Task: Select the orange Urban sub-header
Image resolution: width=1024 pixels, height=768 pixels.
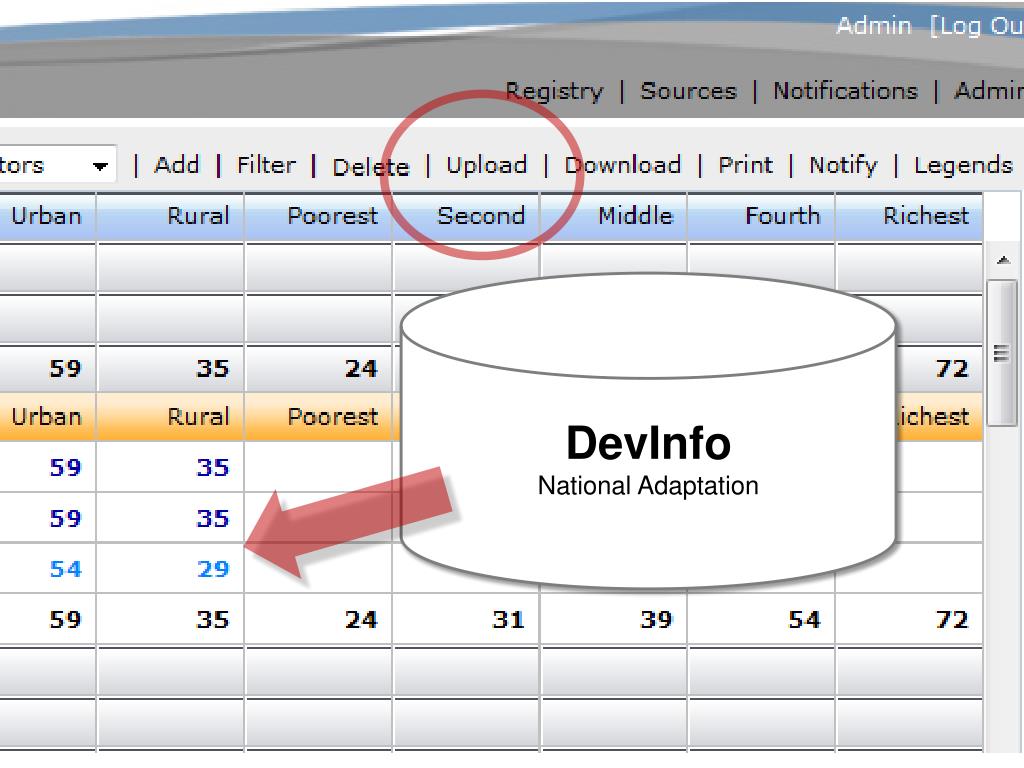Action: point(46,417)
